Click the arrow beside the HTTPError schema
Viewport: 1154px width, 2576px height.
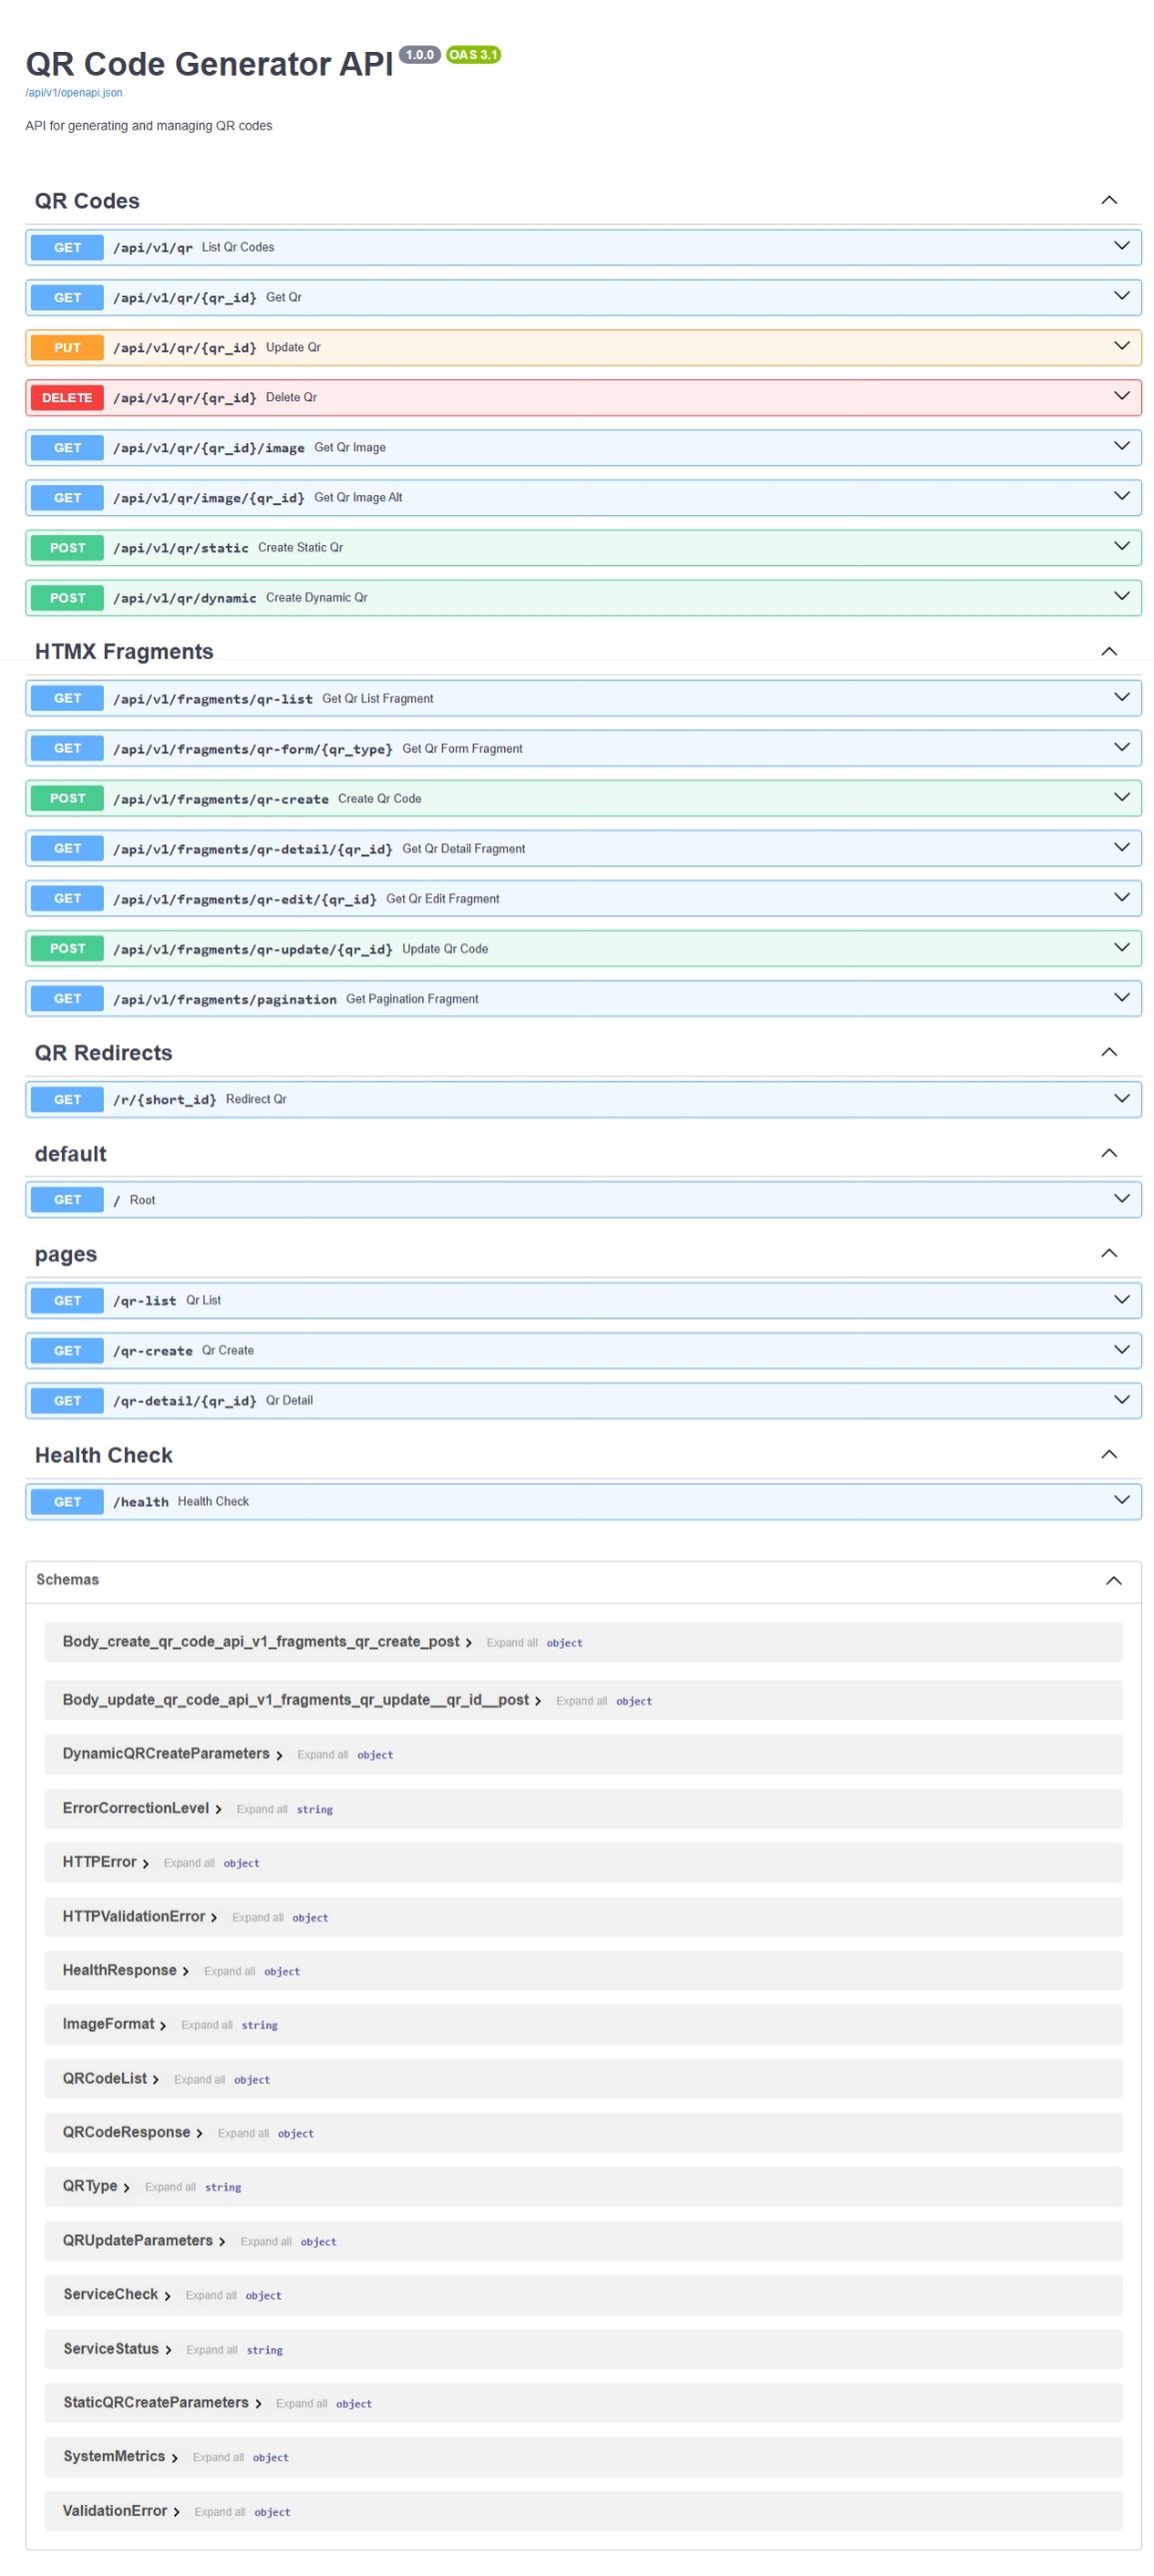[x=145, y=1863]
